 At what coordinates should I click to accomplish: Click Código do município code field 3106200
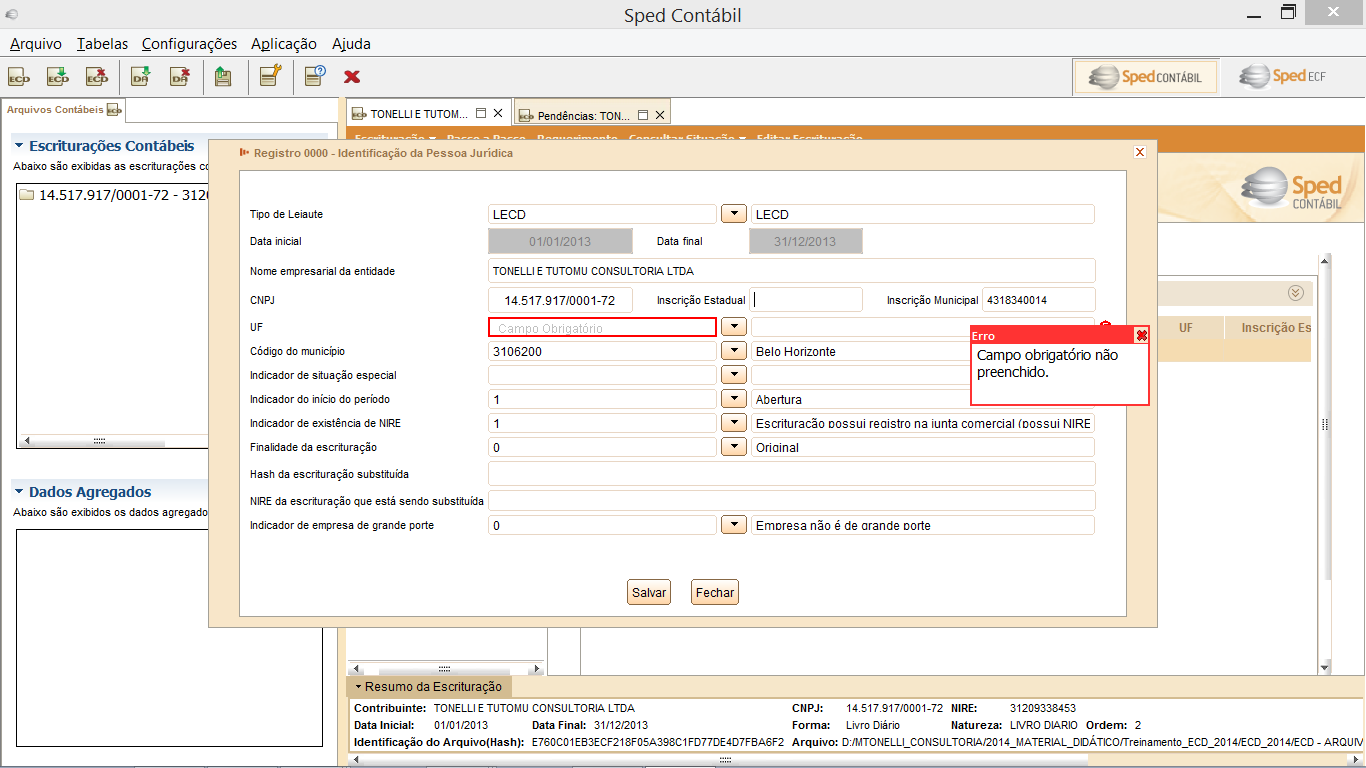click(602, 351)
